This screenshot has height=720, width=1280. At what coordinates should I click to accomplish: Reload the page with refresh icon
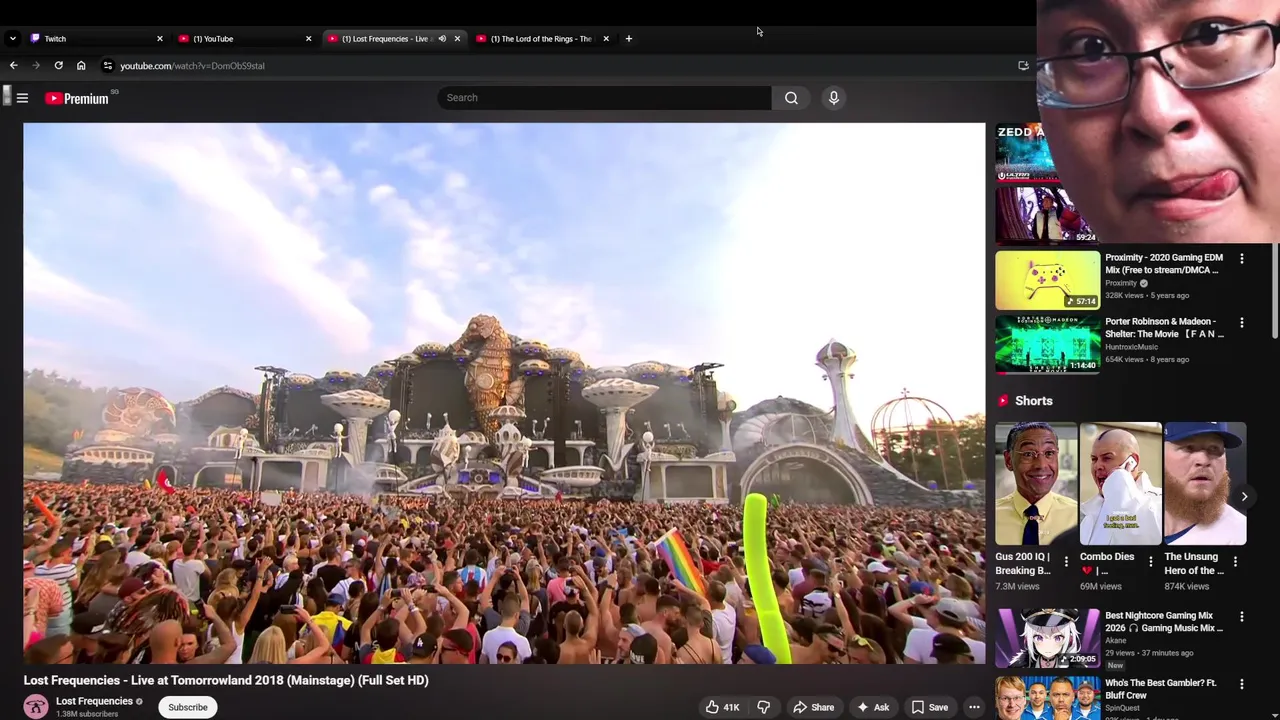(59, 66)
